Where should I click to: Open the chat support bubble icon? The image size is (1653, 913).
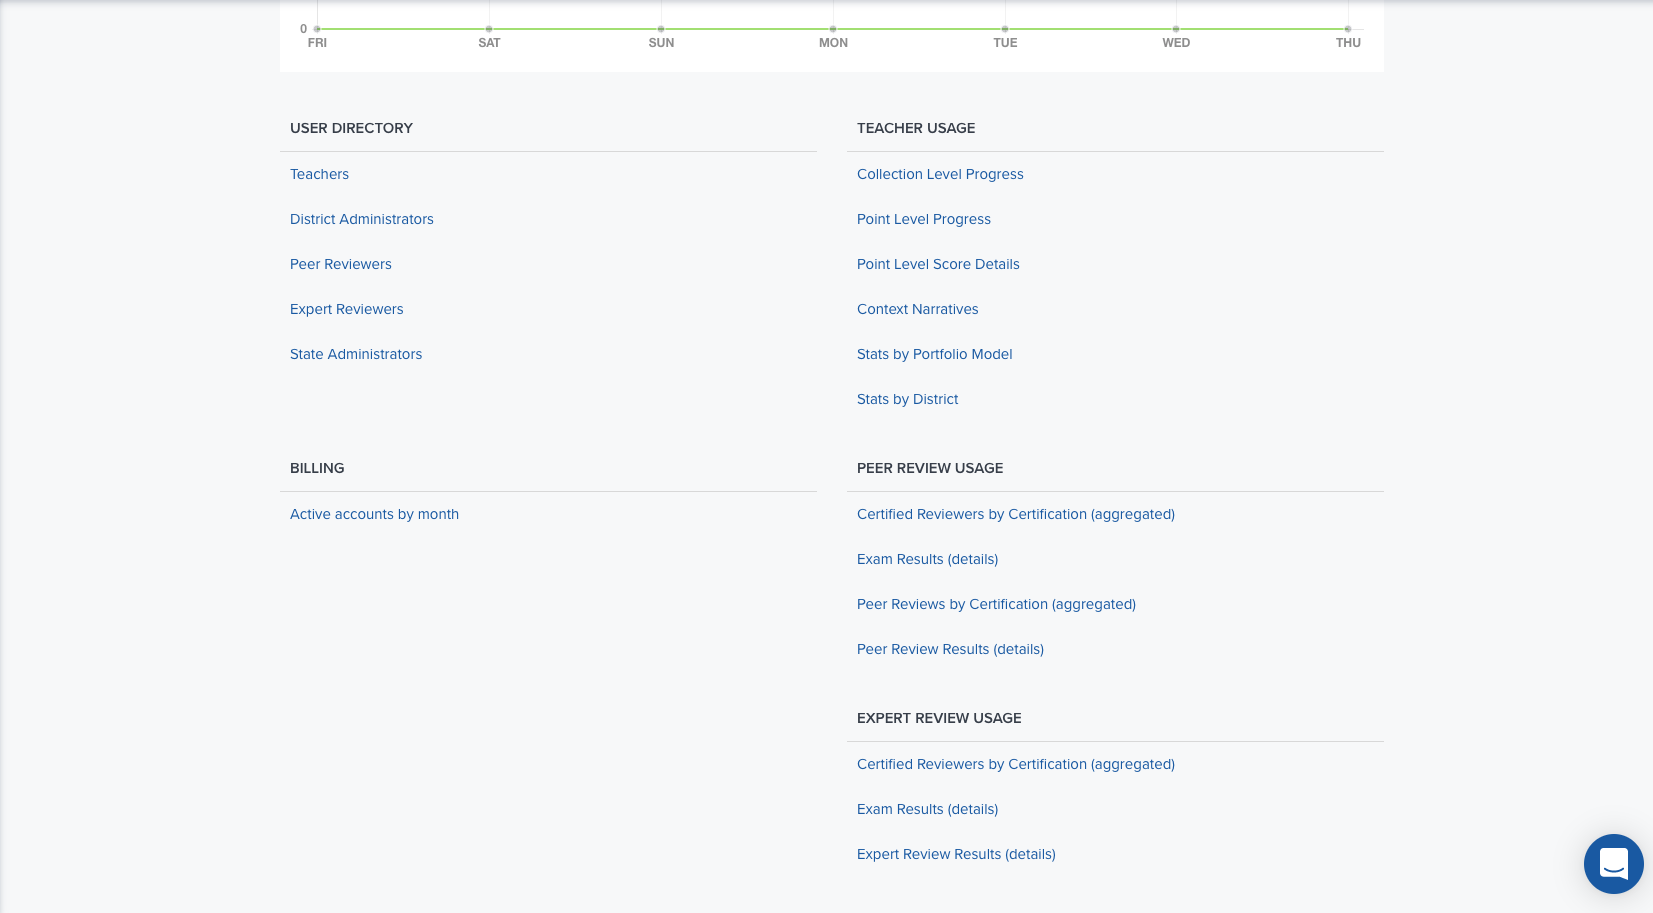[1613, 864]
